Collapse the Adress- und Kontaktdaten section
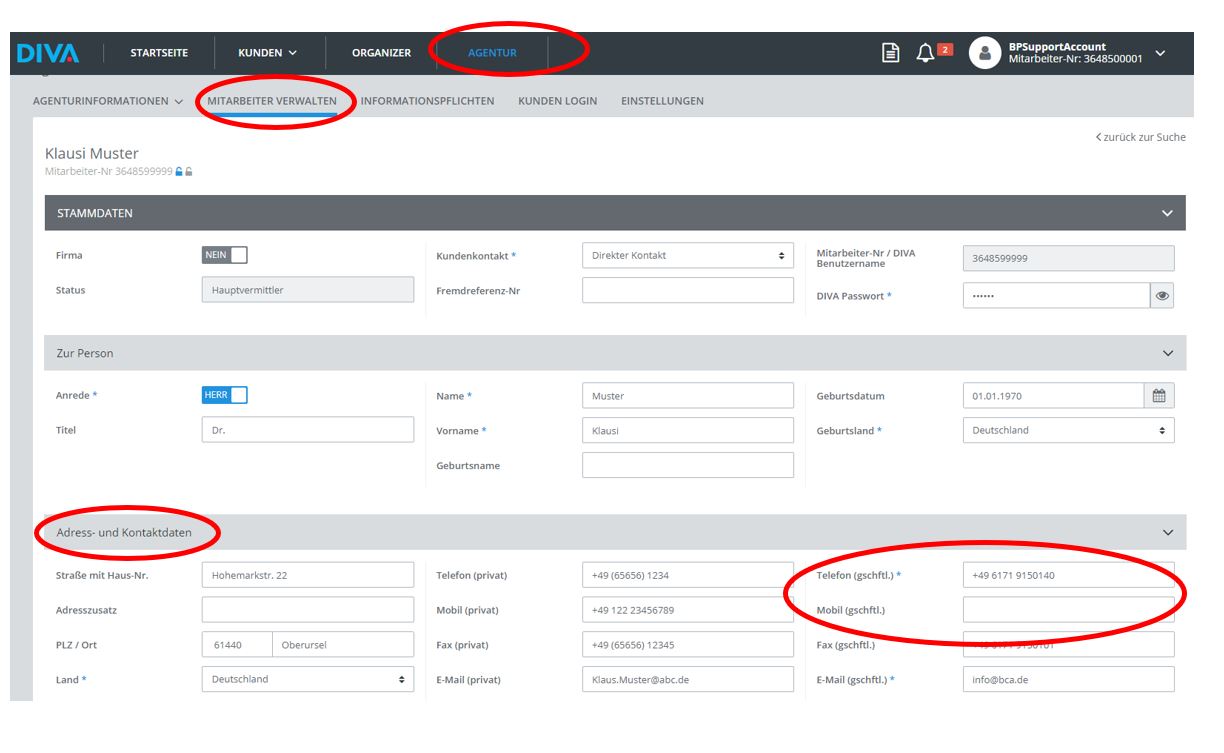 (1166, 533)
